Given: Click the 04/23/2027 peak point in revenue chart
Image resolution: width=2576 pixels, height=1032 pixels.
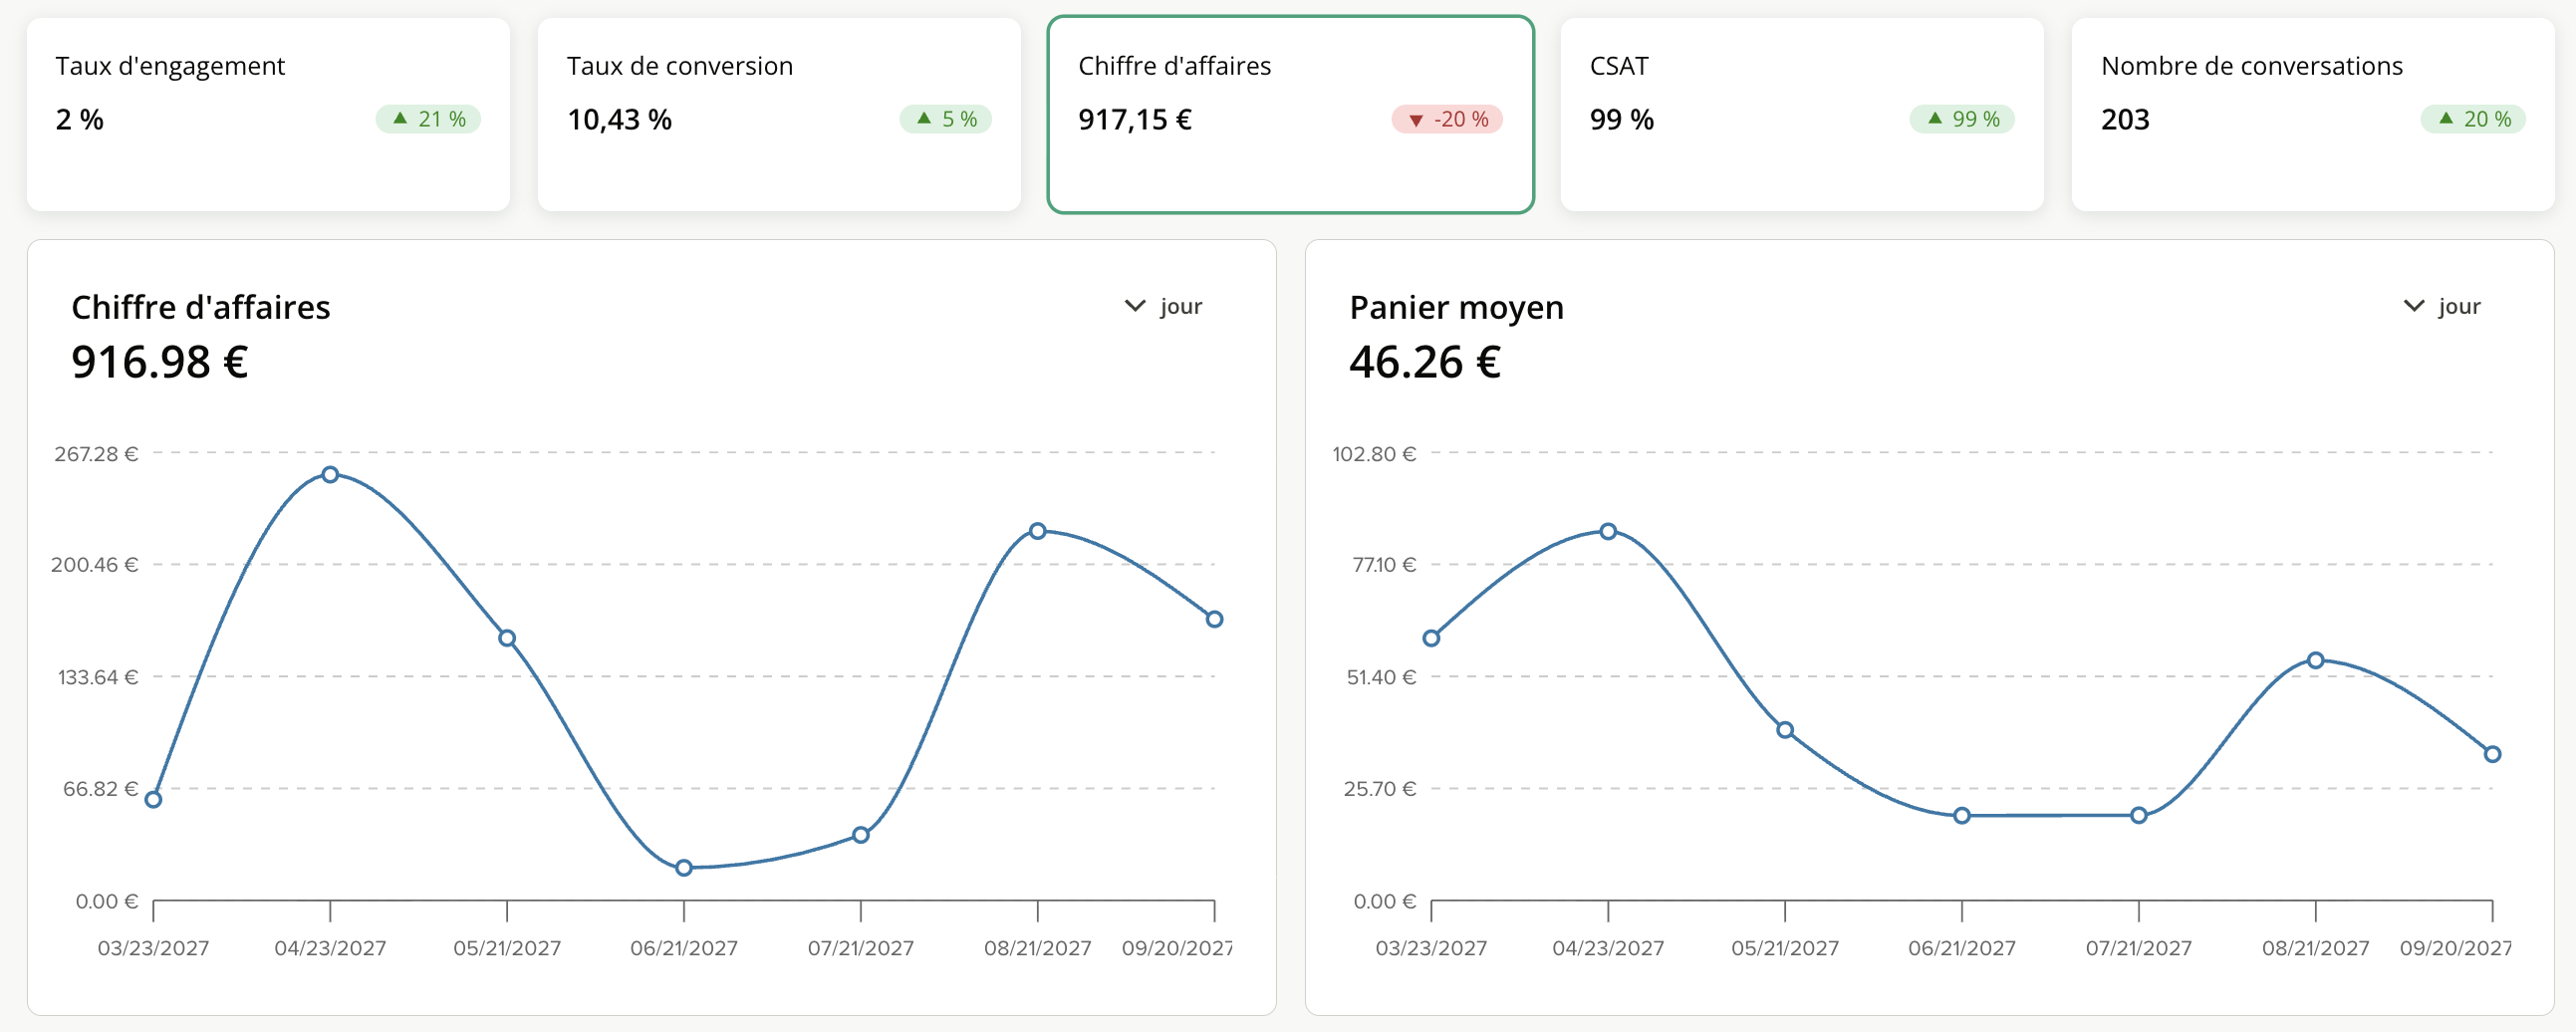Looking at the screenshot, I should click(x=330, y=474).
